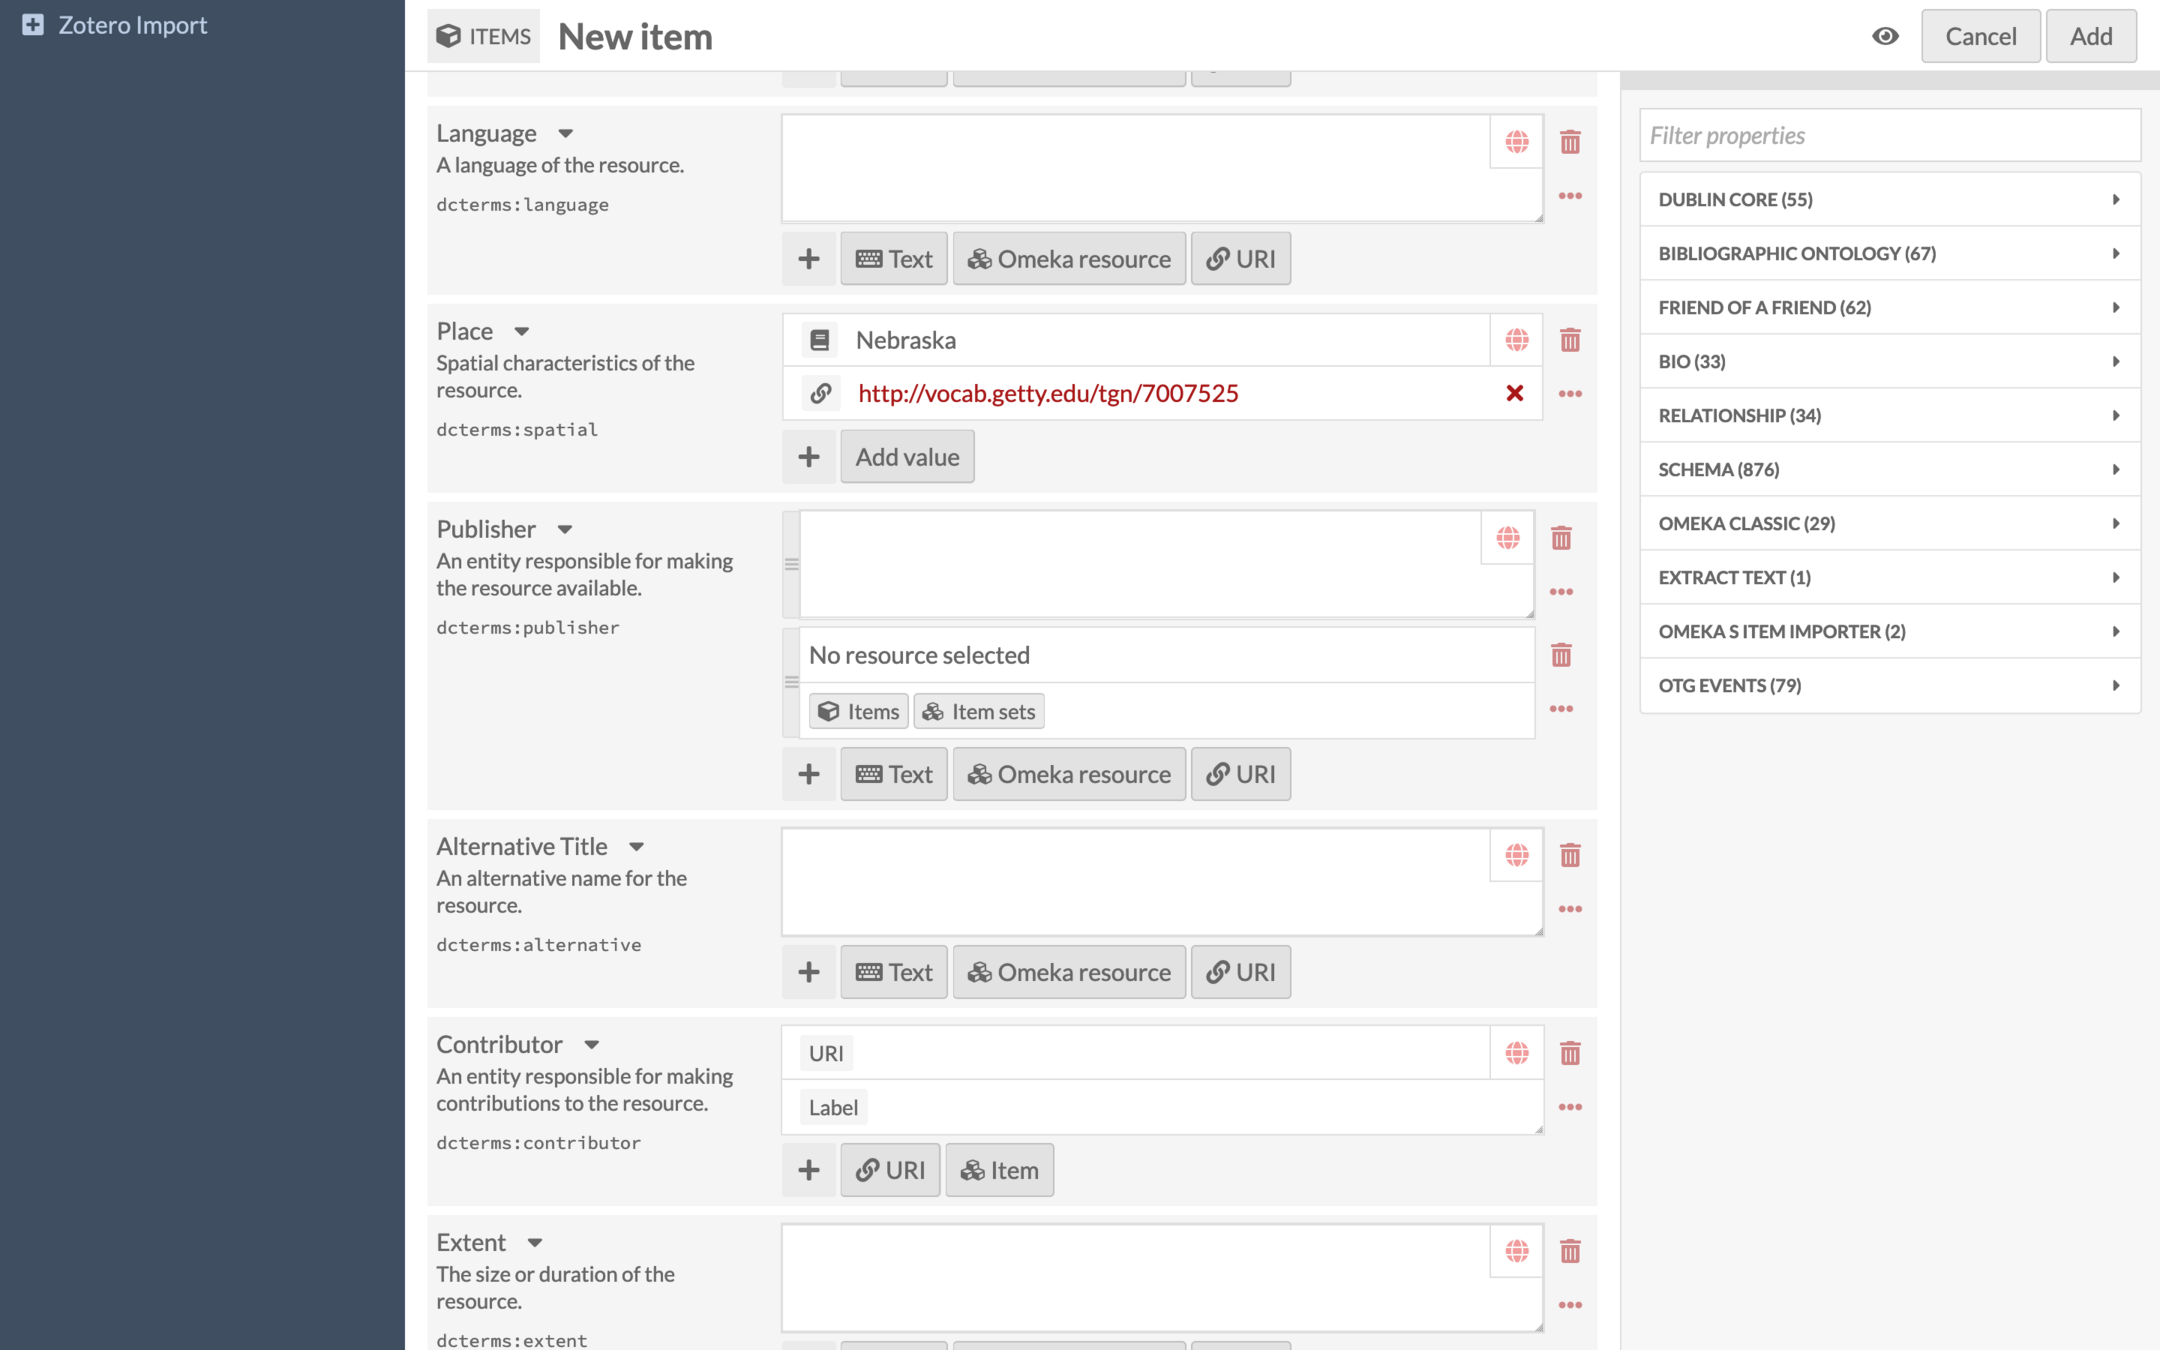Open the Getty TGN Nebraska link
Viewport: 2160px width, 1350px height.
click(1047, 393)
